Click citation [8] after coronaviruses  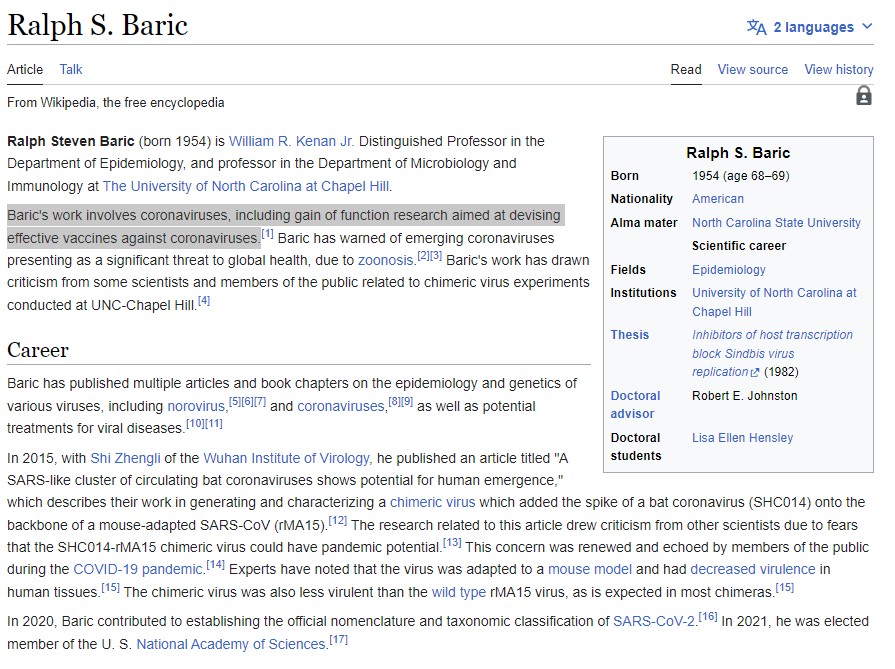point(394,401)
